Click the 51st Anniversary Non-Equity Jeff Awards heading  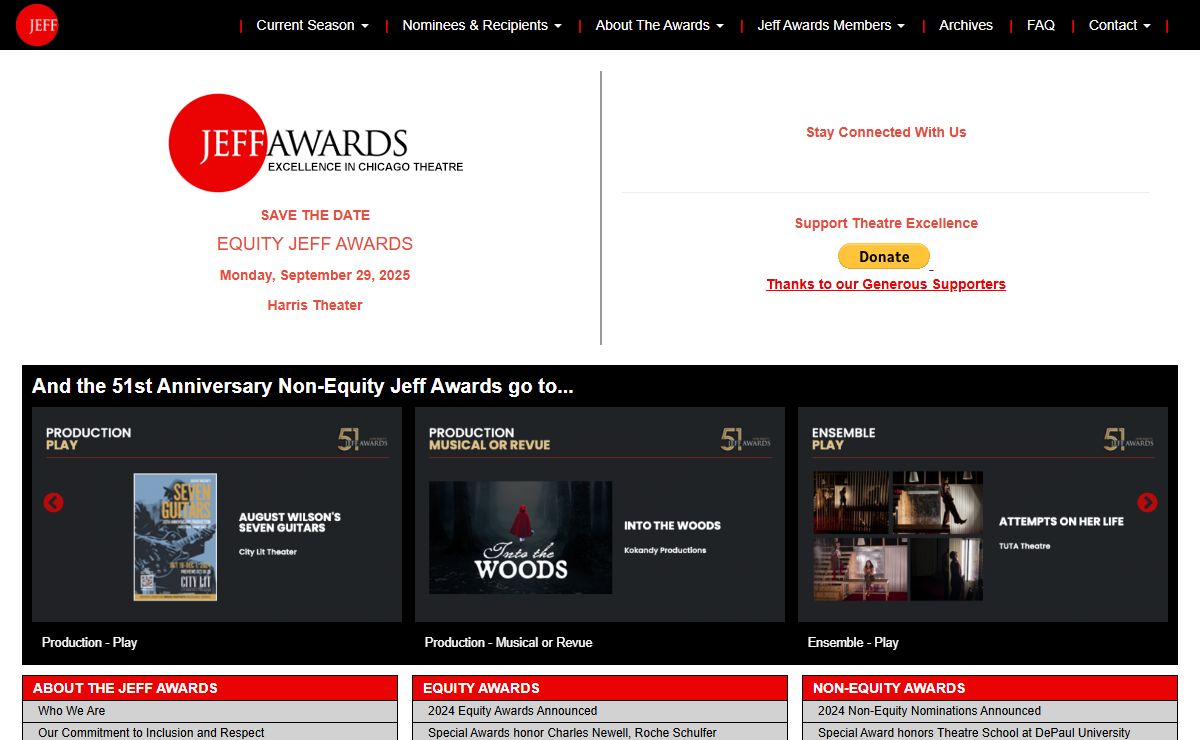303,386
